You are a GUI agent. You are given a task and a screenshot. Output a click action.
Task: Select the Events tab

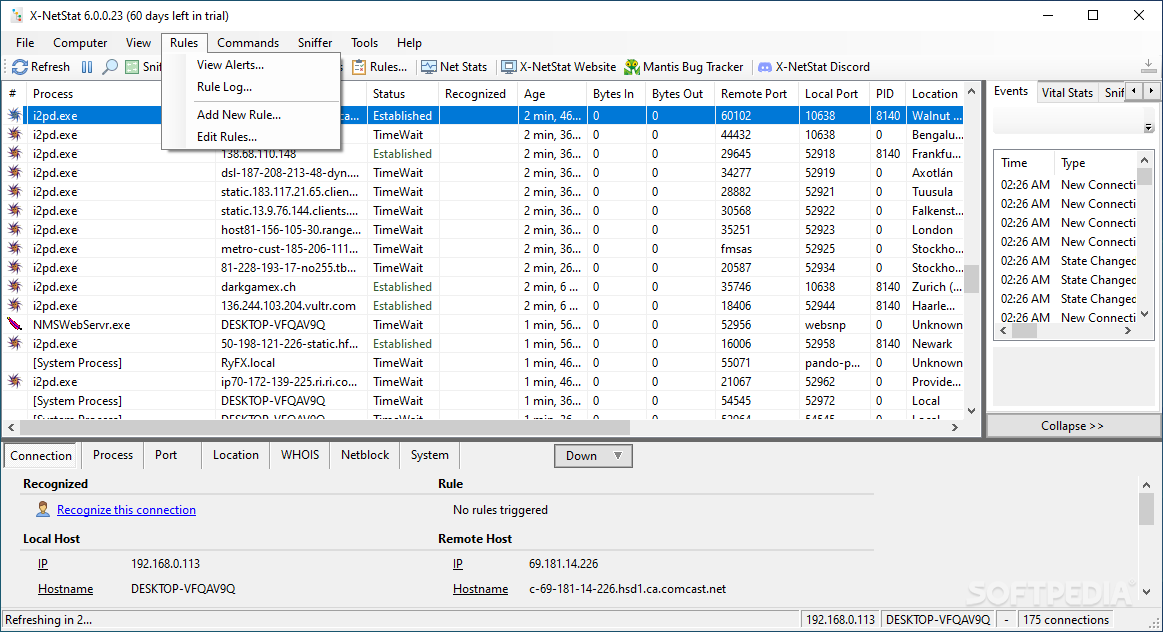click(x=1011, y=91)
